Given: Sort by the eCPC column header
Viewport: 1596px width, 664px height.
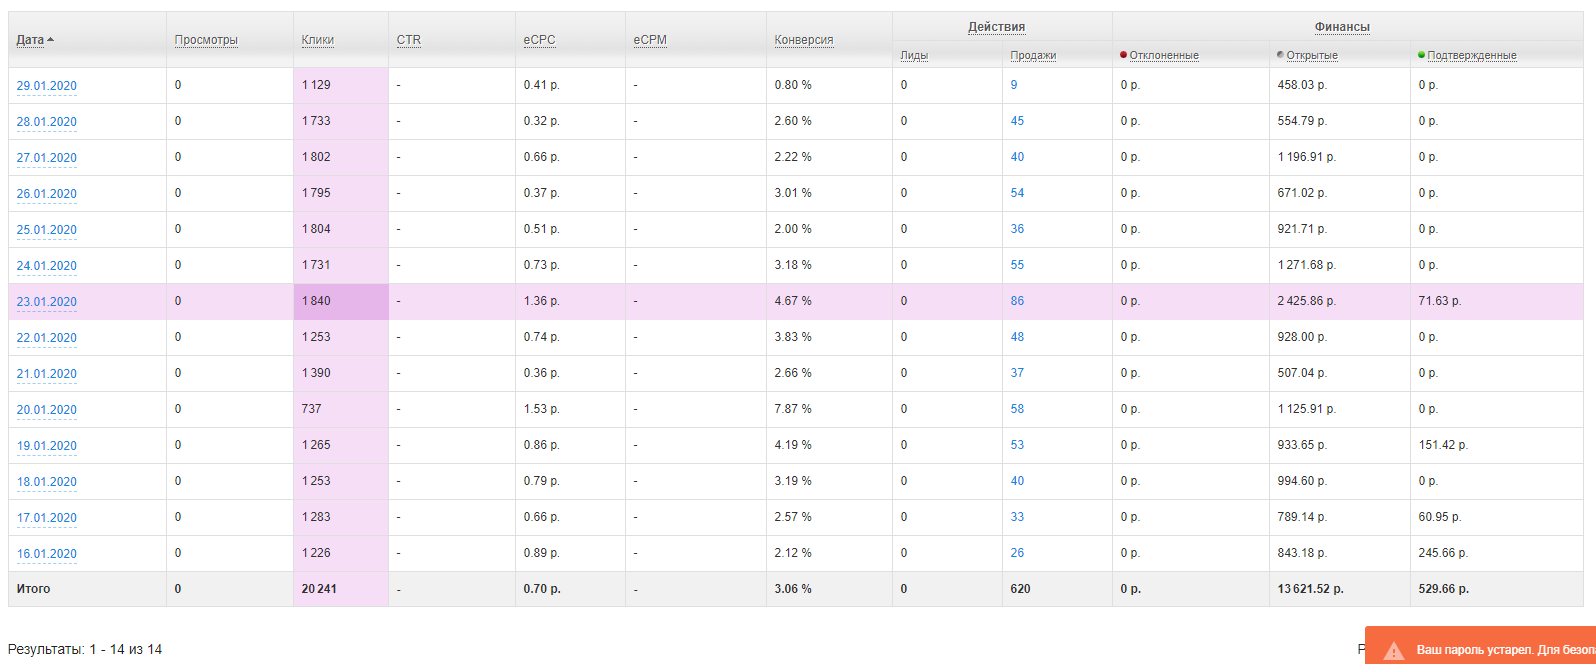Looking at the screenshot, I should coord(539,40).
